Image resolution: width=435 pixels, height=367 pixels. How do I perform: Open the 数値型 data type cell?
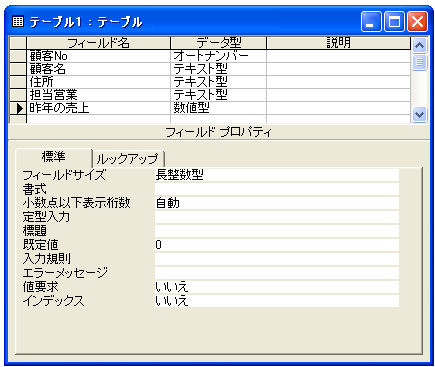pyautogui.click(x=218, y=108)
